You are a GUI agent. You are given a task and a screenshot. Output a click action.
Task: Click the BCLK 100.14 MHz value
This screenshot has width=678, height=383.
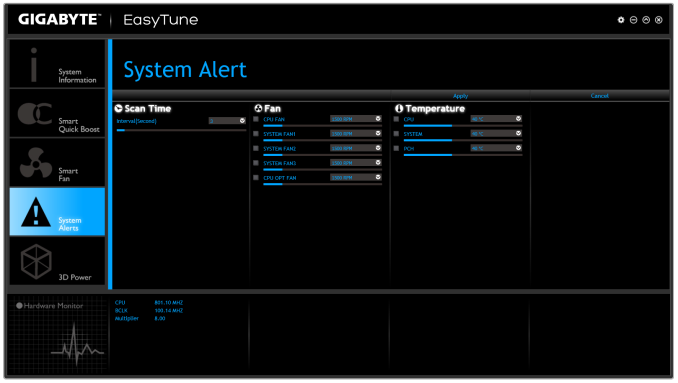click(x=169, y=310)
